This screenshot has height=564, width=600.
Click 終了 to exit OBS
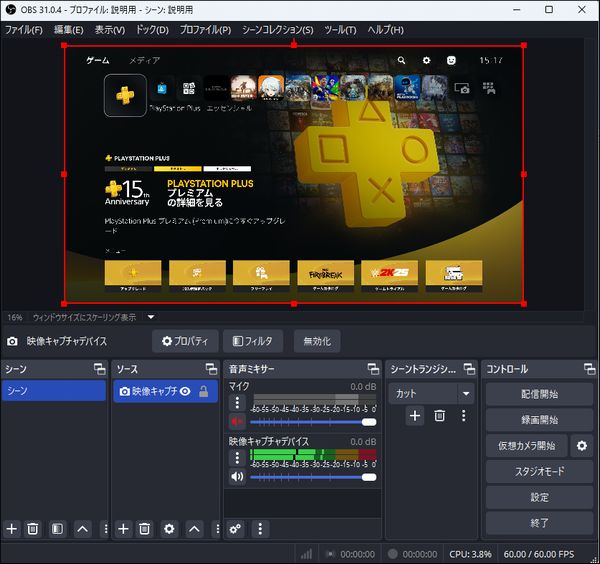539,523
